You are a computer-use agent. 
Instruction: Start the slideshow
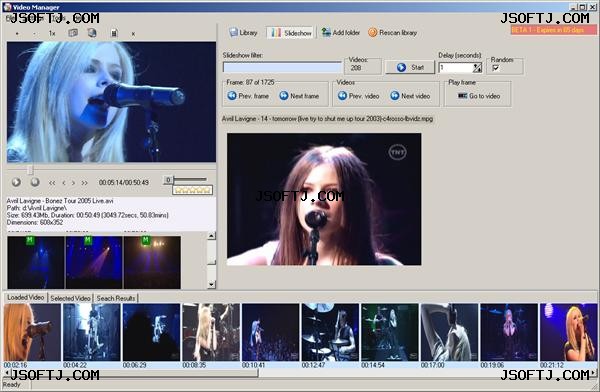click(x=410, y=67)
